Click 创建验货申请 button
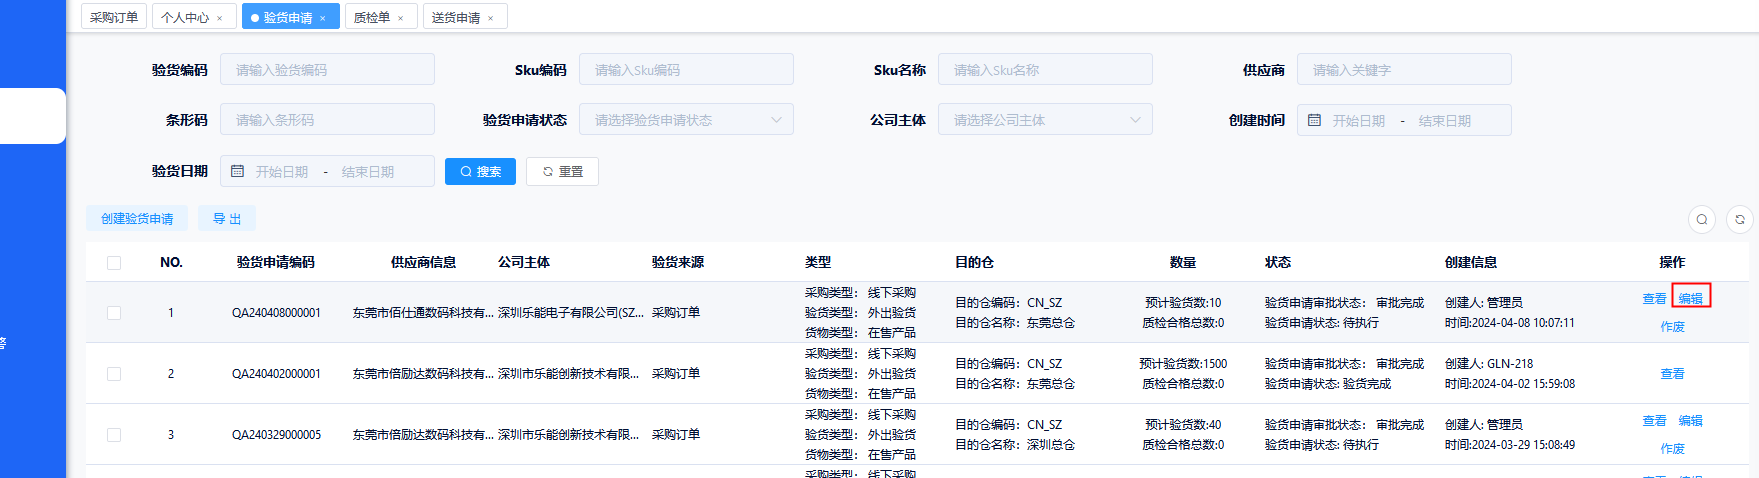The width and height of the screenshot is (1759, 478). [137, 219]
